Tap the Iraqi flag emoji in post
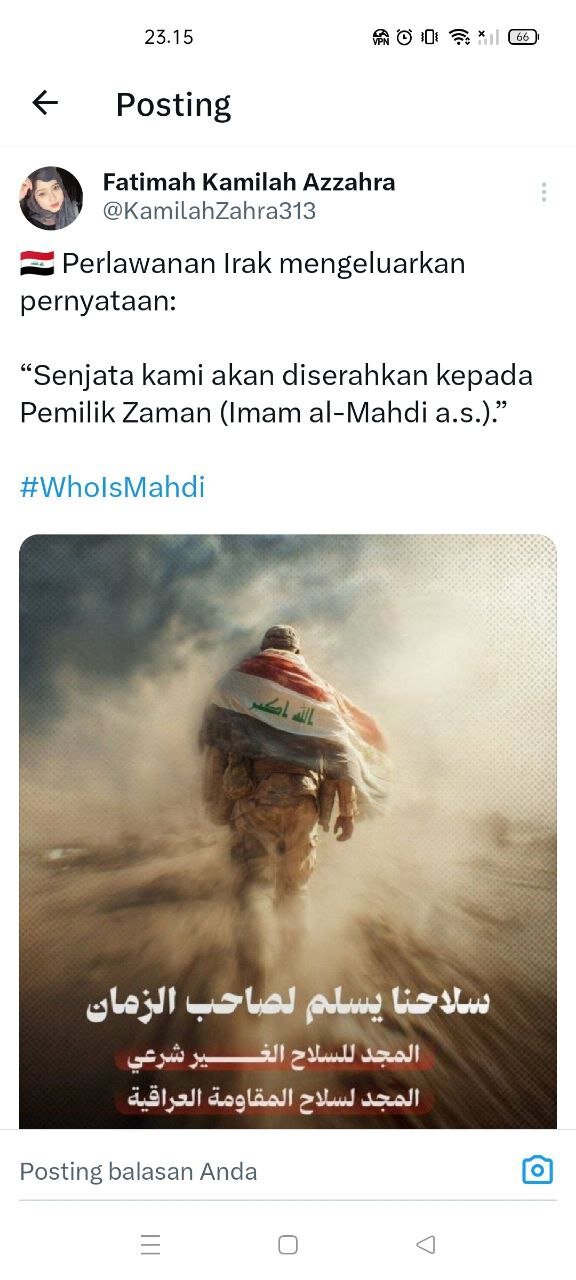576x1280 pixels. pos(36,264)
